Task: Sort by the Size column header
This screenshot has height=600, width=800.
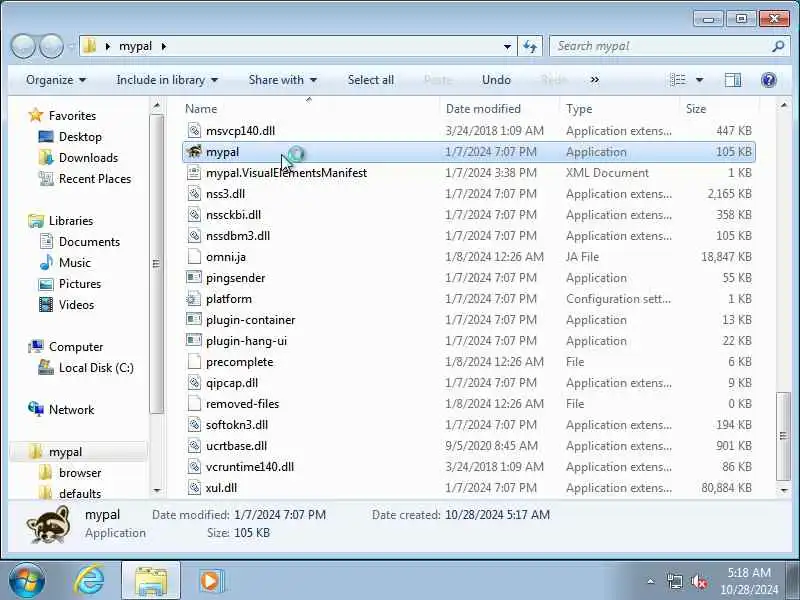Action: (x=719, y=109)
